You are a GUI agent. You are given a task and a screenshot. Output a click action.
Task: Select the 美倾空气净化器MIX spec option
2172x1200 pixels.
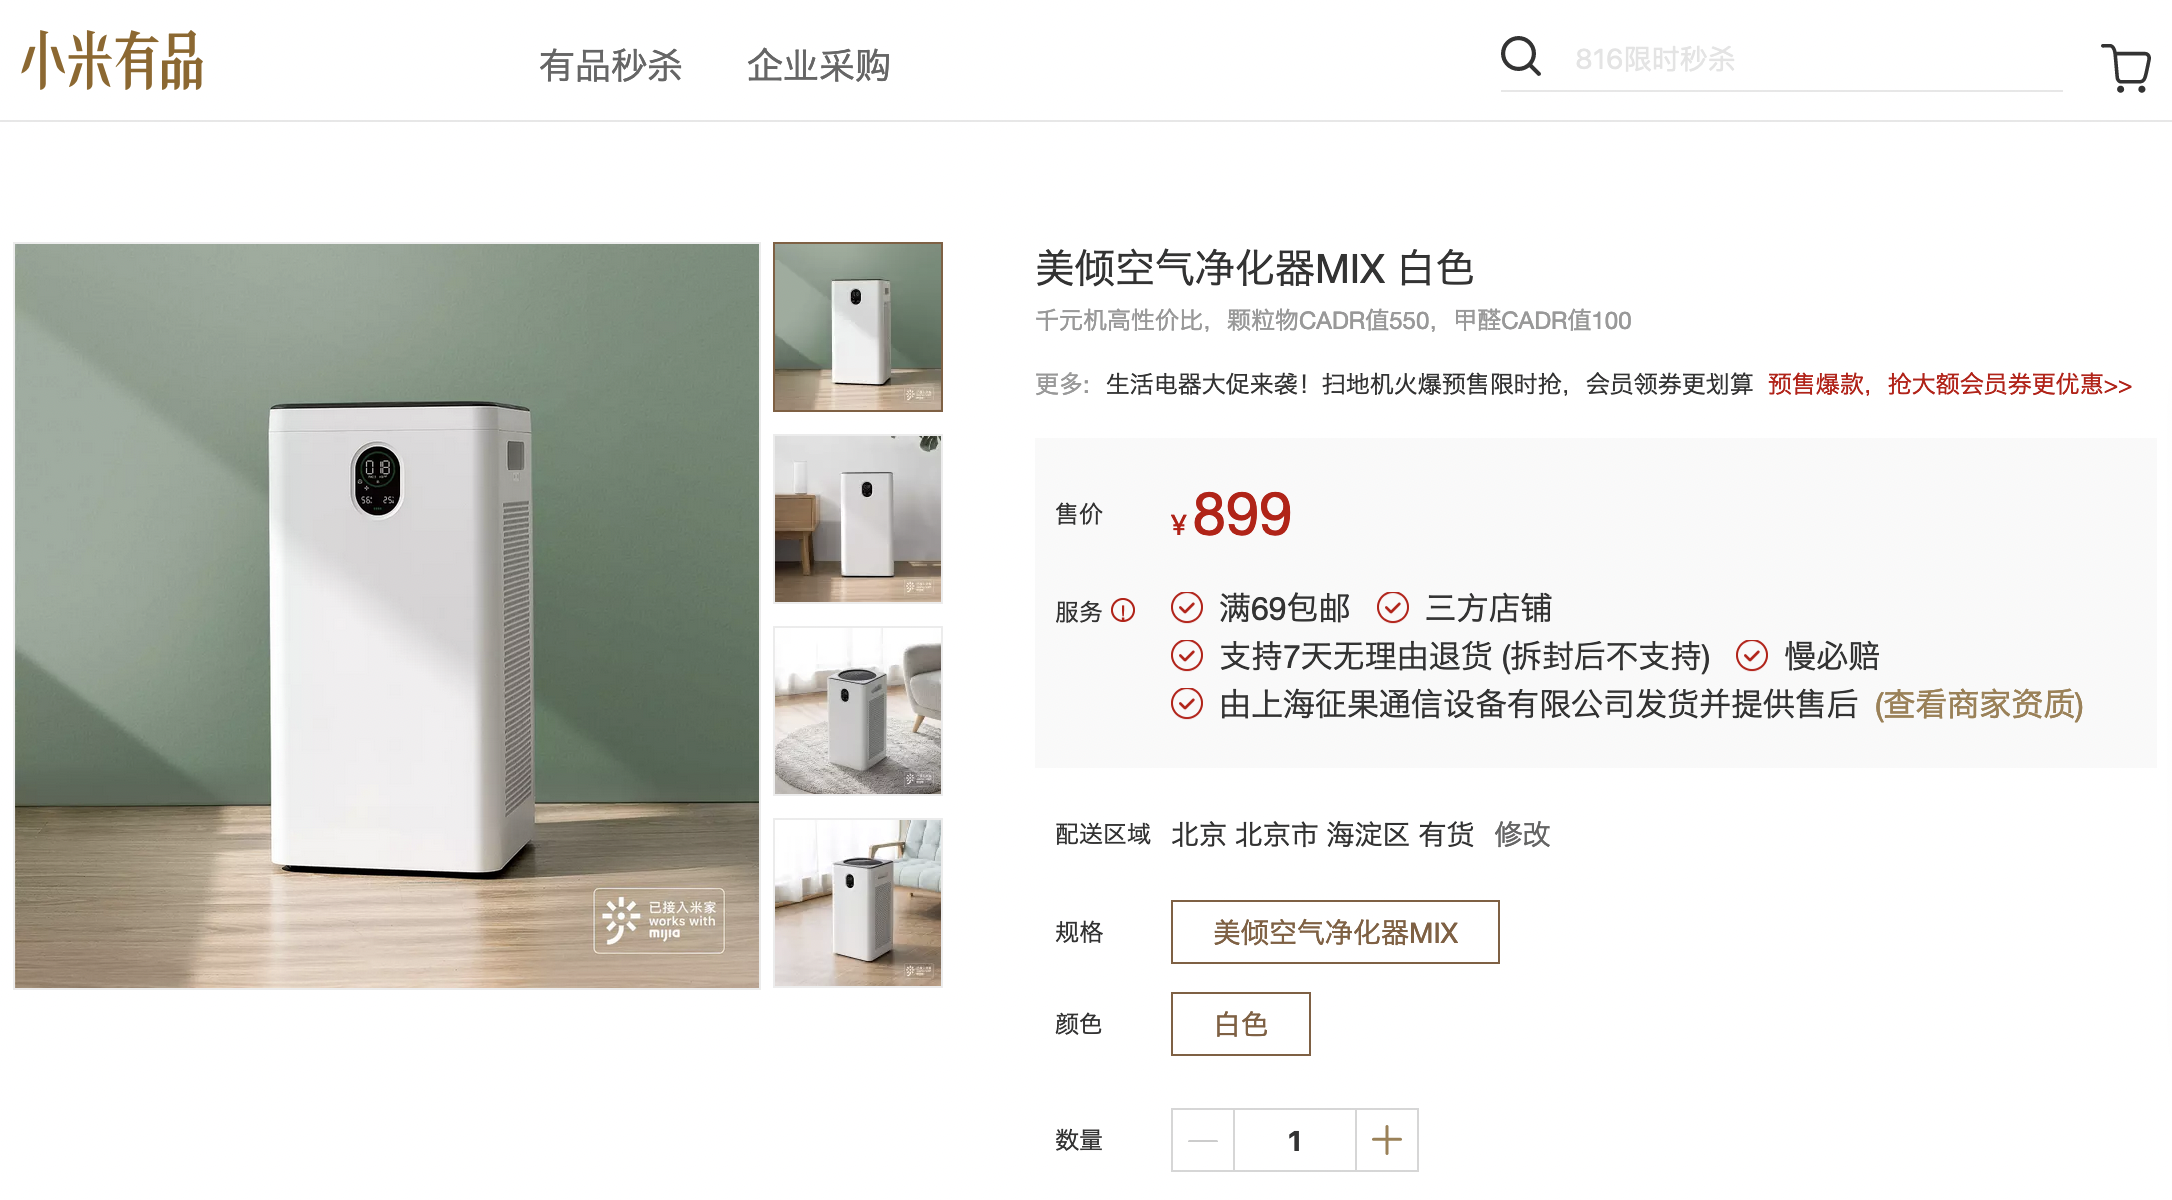coord(1335,932)
